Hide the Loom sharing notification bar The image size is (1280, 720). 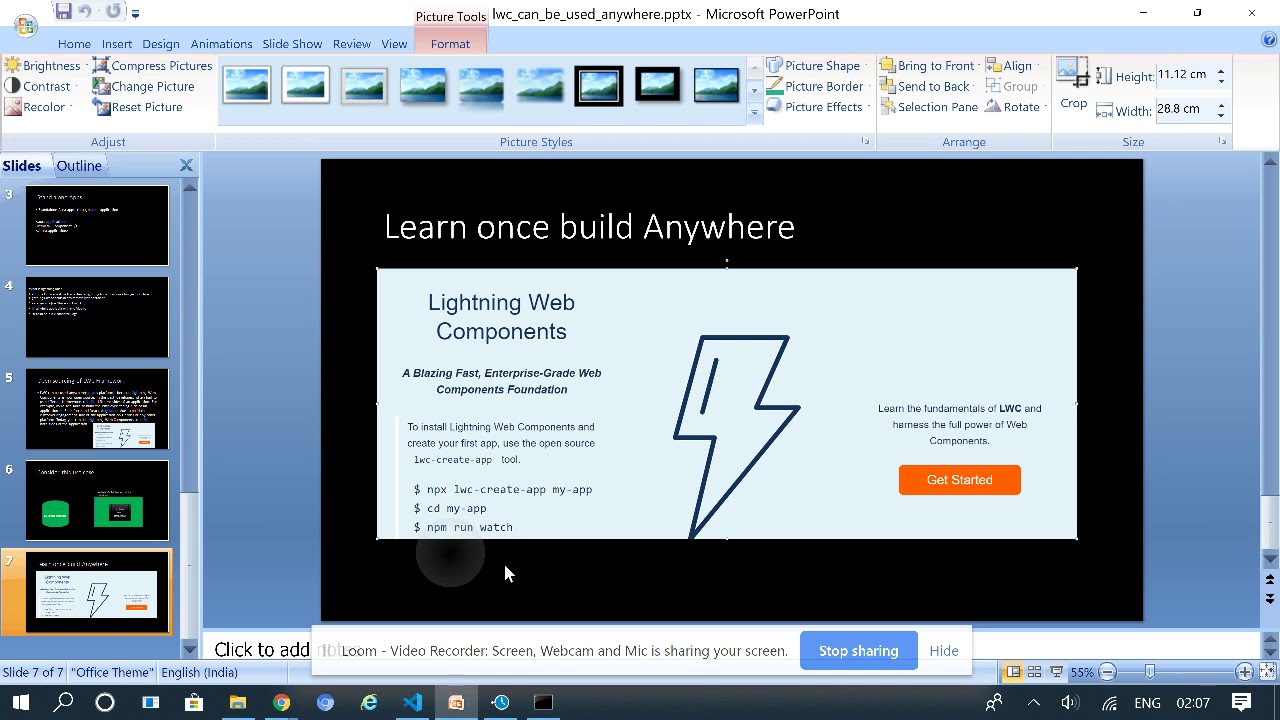pos(943,651)
